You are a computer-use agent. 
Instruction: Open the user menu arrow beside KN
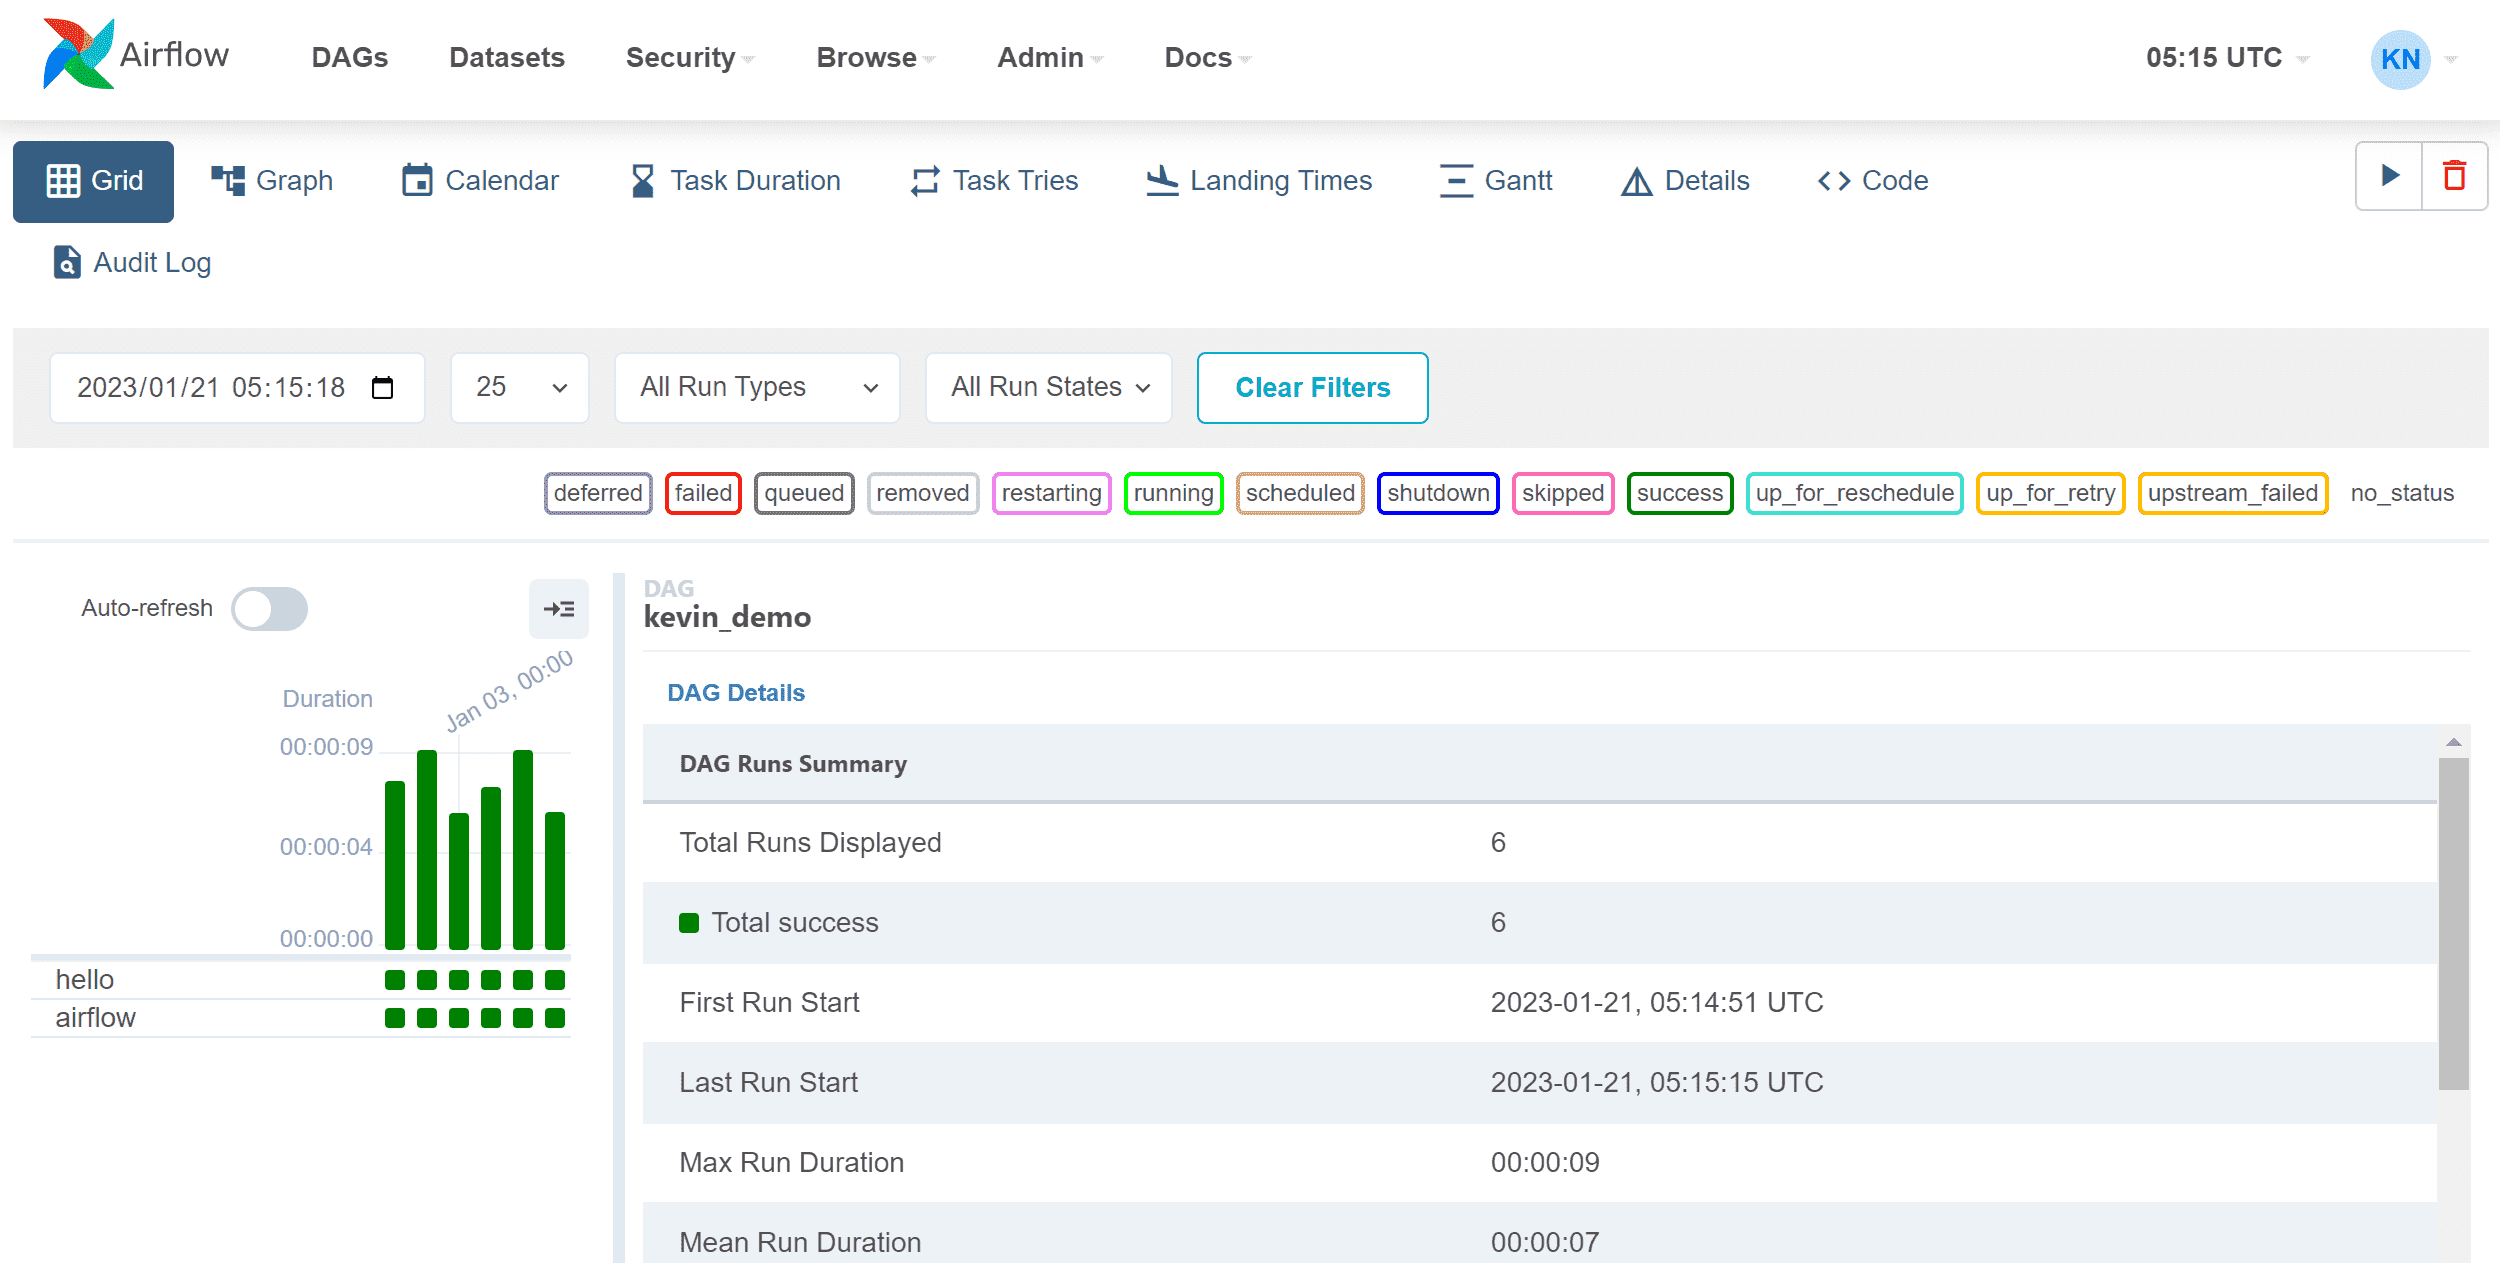click(x=2450, y=60)
